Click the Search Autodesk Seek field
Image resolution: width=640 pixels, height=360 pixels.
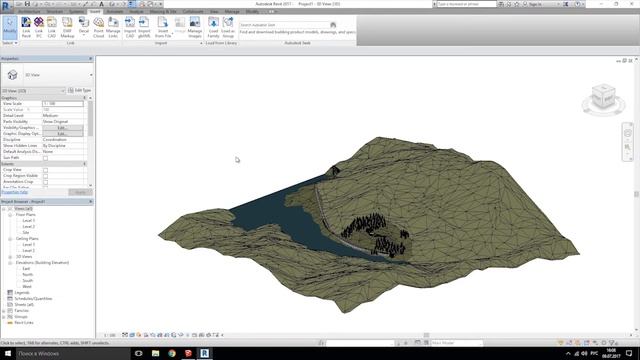coord(284,25)
